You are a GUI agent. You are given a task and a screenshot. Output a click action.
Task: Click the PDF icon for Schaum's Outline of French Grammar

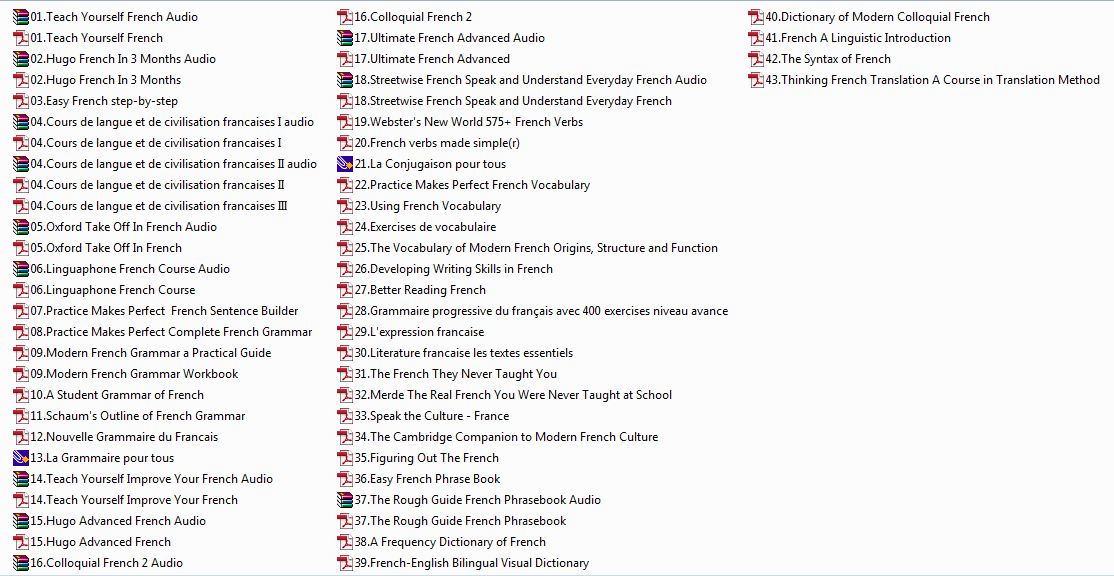[x=21, y=416]
